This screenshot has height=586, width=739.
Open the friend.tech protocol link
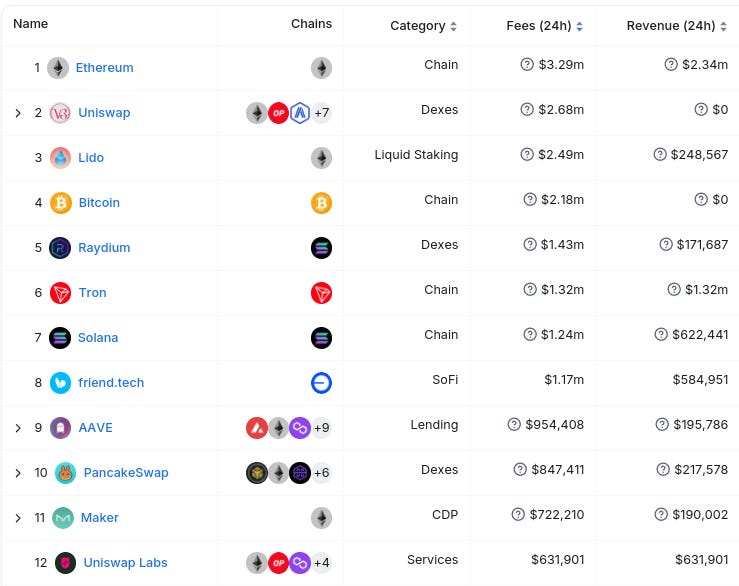click(x=111, y=383)
